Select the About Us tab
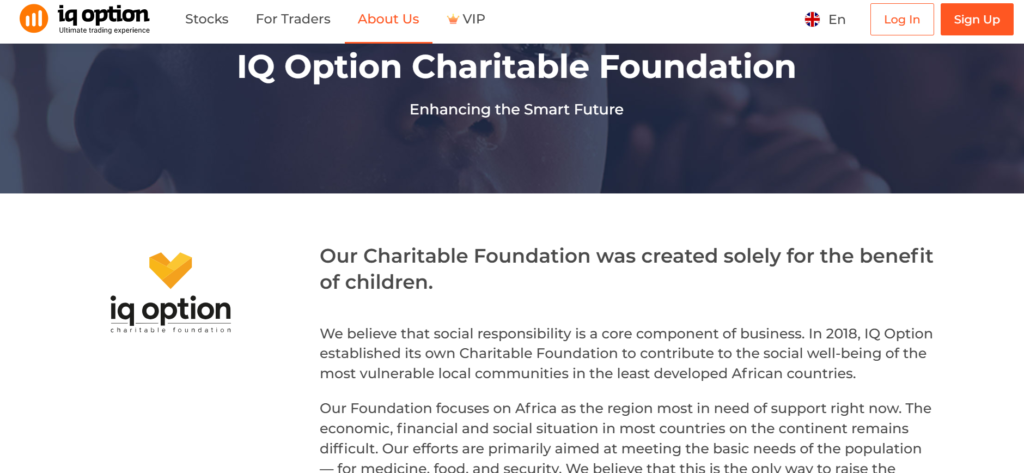 [x=389, y=20]
